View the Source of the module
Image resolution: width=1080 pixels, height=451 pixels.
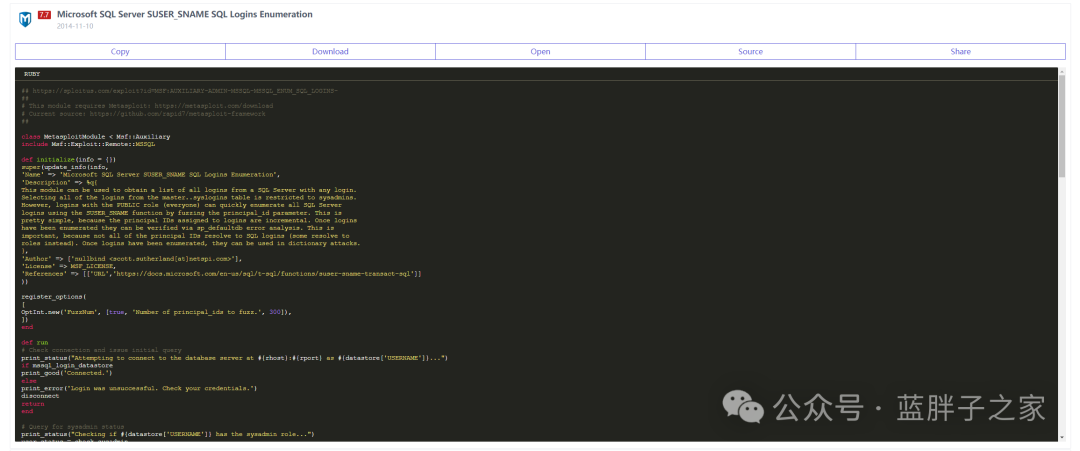coord(751,52)
